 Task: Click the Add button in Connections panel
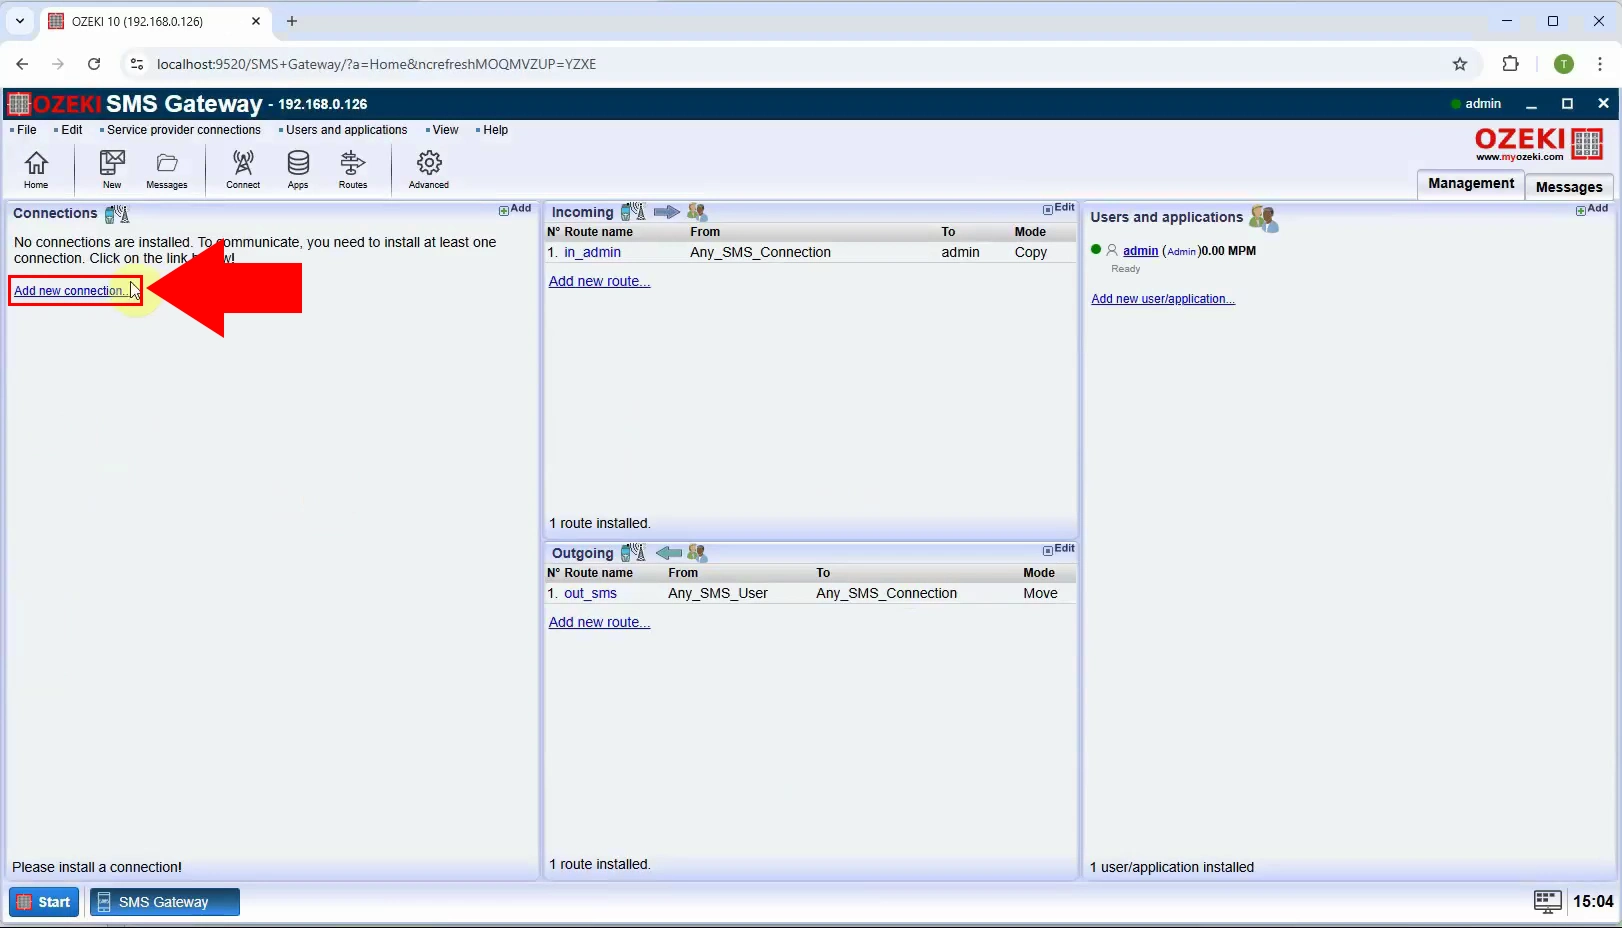(515, 209)
